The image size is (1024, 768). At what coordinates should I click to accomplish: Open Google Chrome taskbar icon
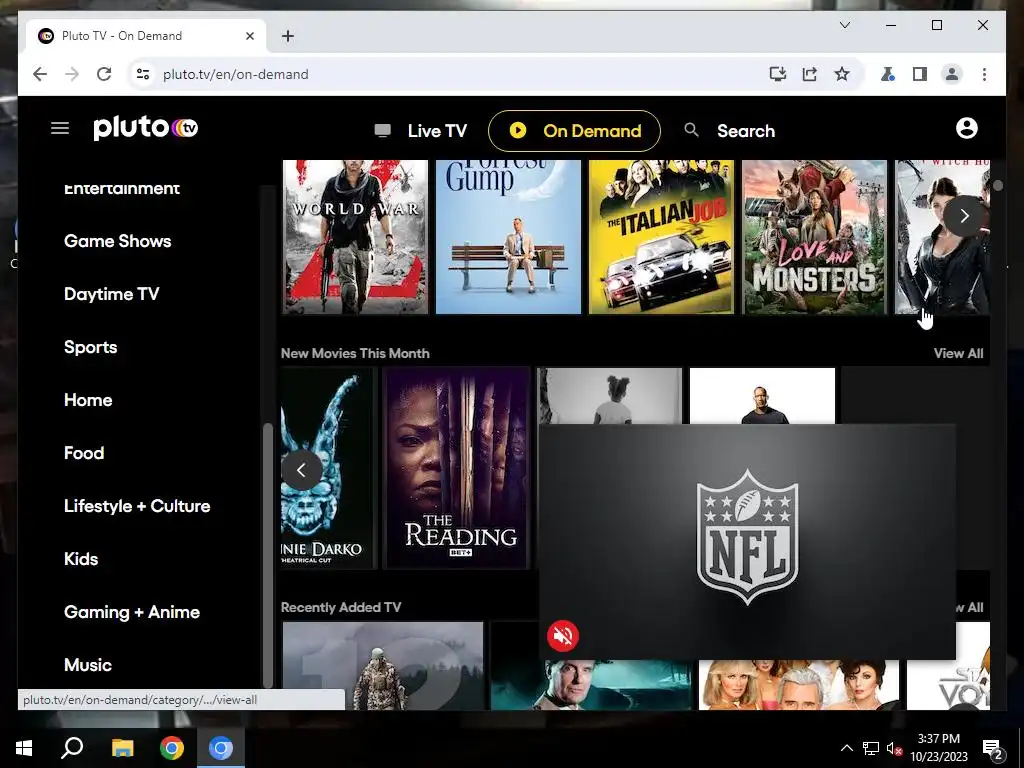[172, 748]
